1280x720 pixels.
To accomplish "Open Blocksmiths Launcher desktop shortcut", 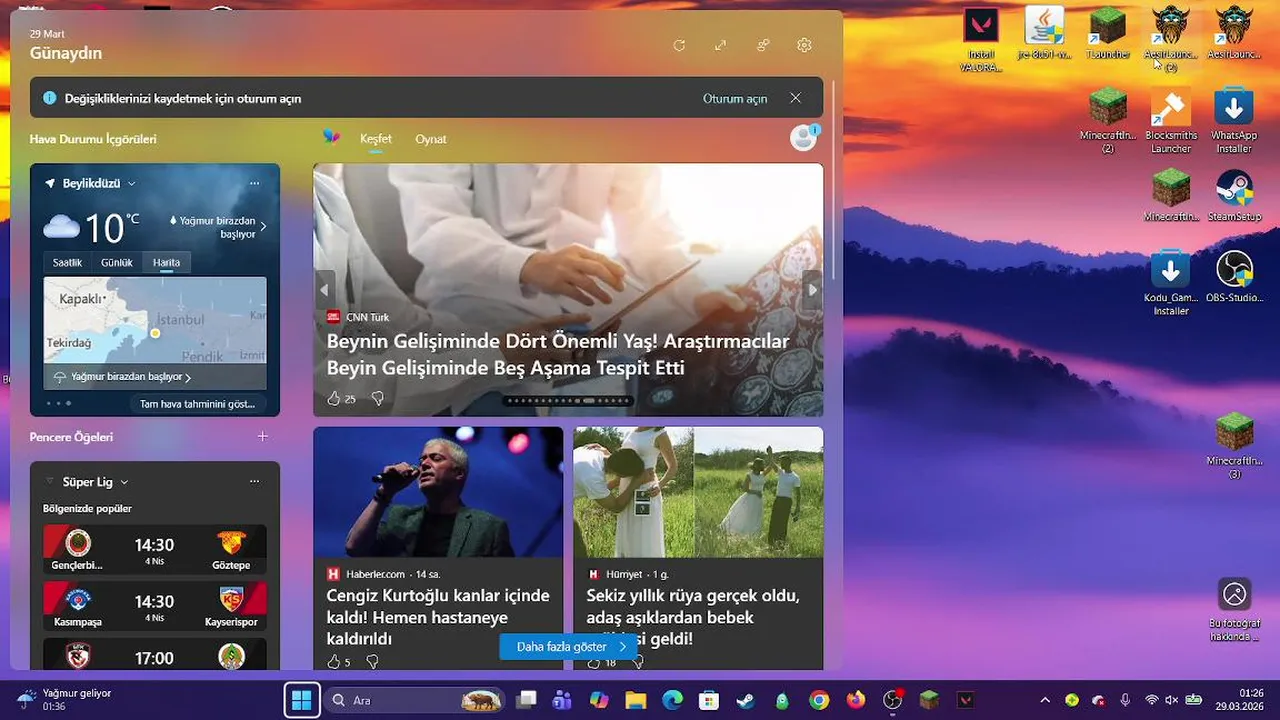I will coord(1170,122).
